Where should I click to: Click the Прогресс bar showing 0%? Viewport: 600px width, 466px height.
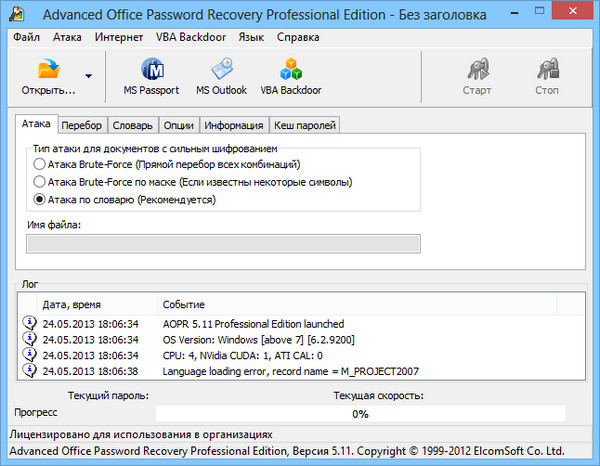tap(360, 413)
